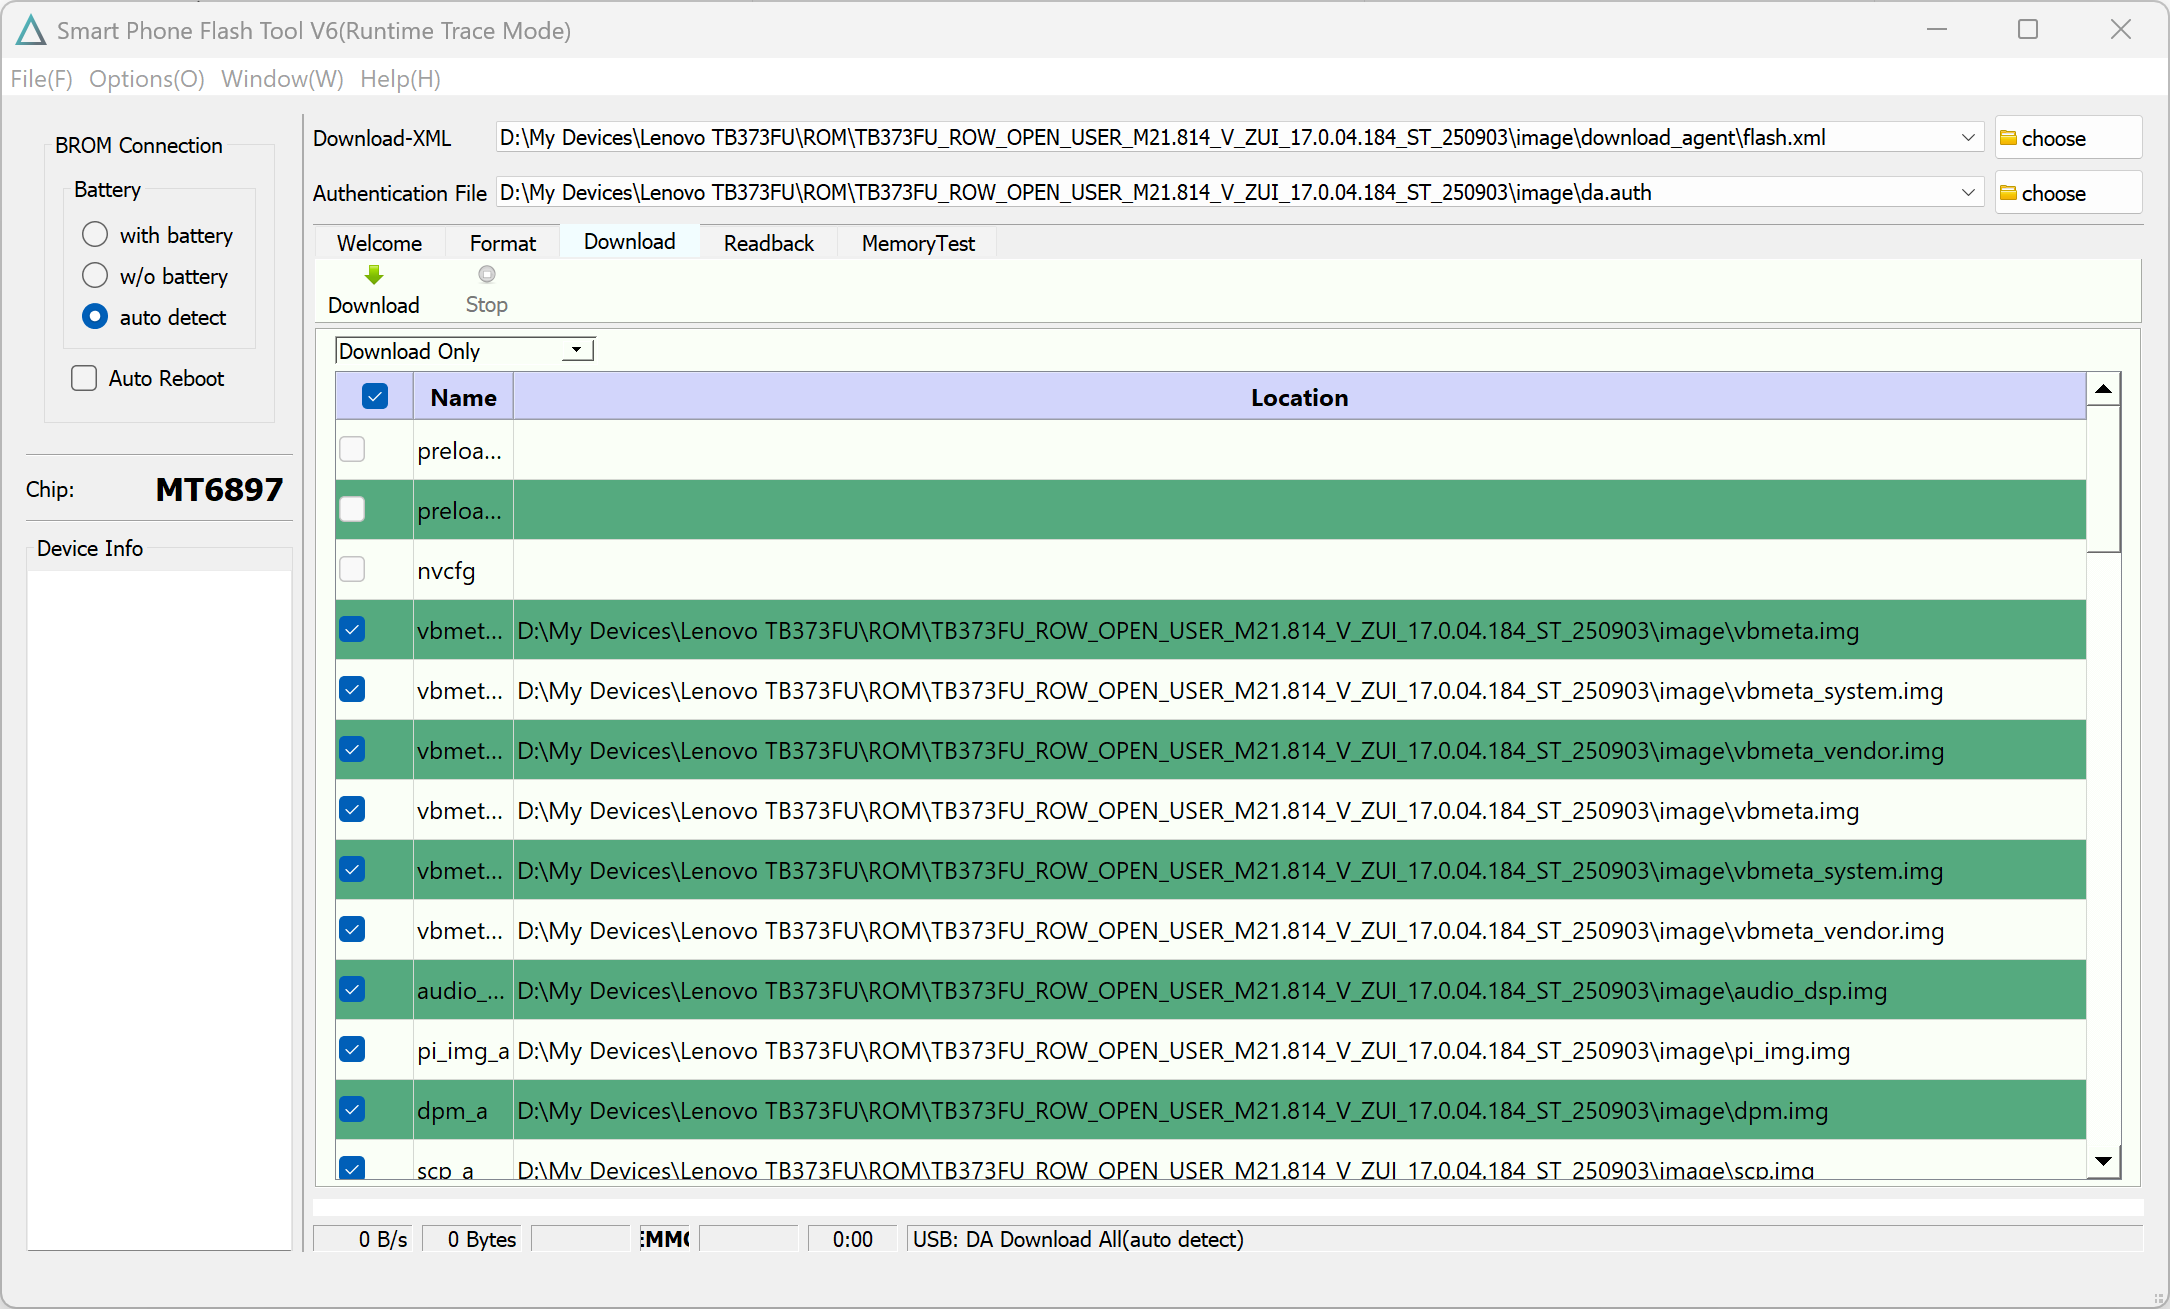The height and width of the screenshot is (1309, 2170).
Task: Click the Flash Tool logo in title bar
Action: tap(31, 30)
